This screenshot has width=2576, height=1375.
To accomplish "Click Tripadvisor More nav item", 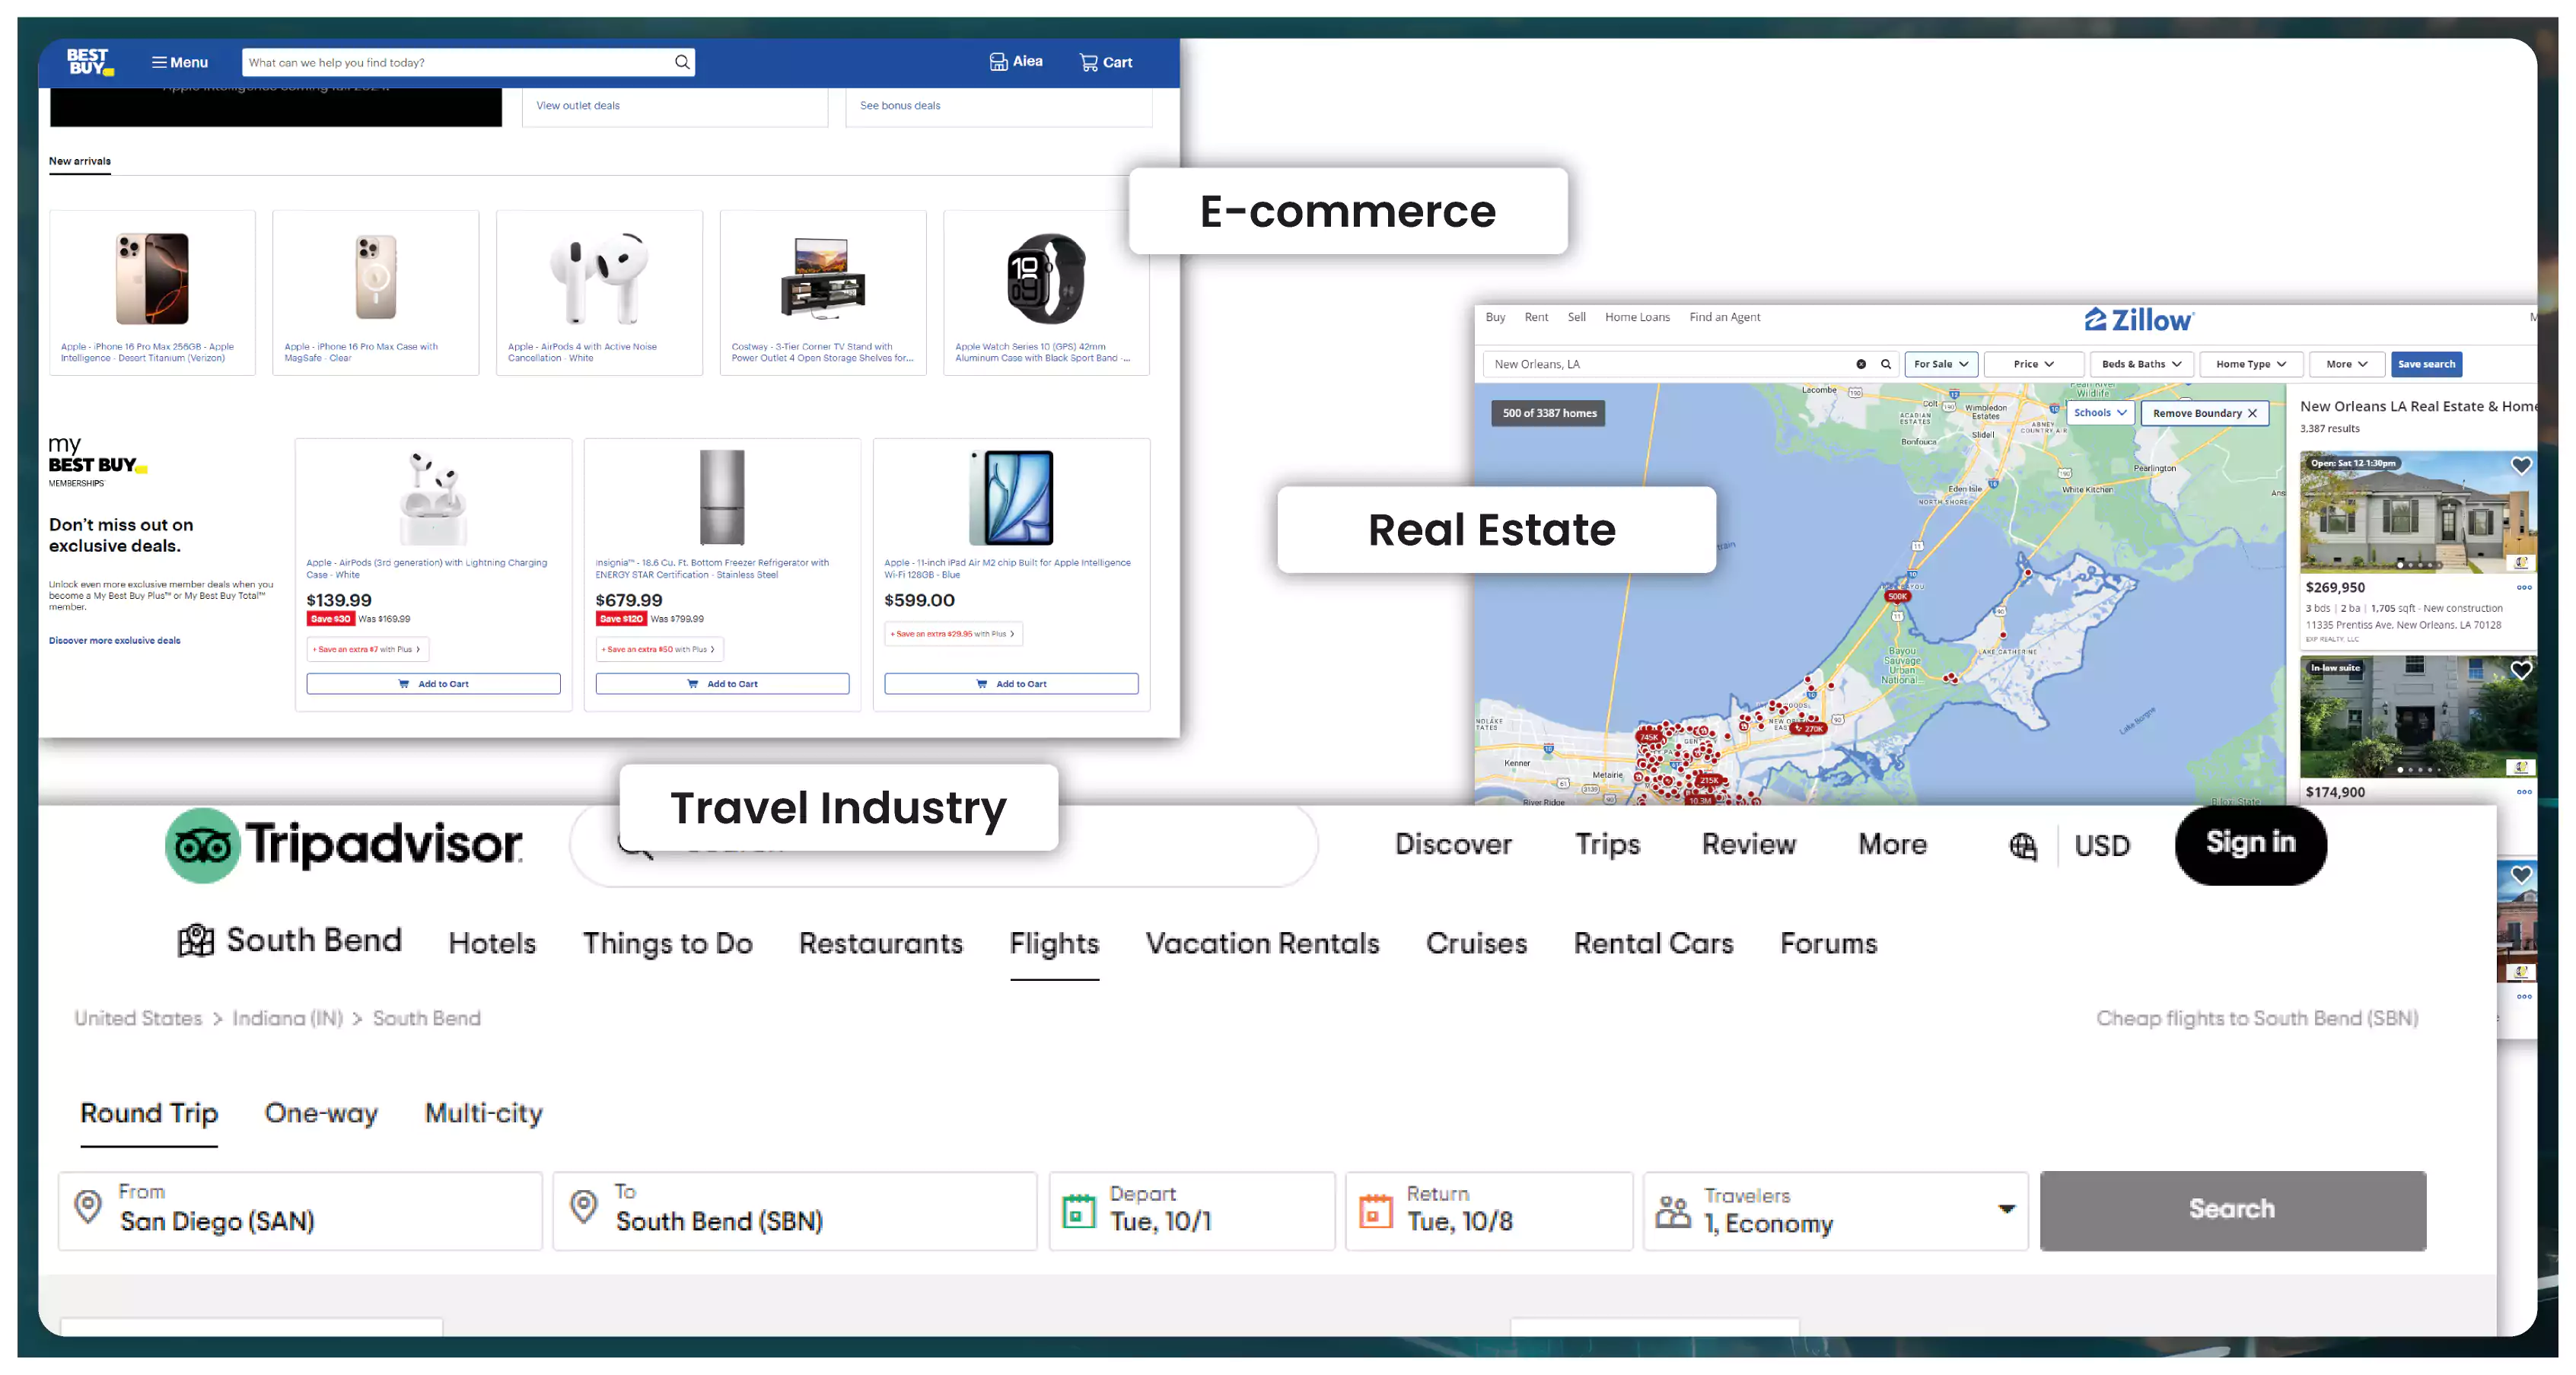I will tap(1892, 845).
